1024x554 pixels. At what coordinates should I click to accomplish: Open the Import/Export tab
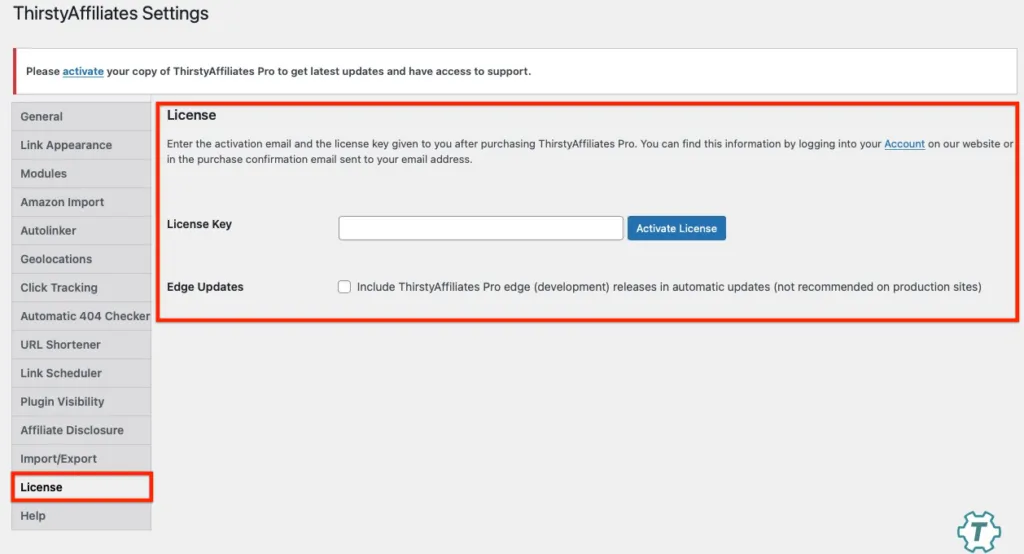pyautogui.click(x=59, y=459)
